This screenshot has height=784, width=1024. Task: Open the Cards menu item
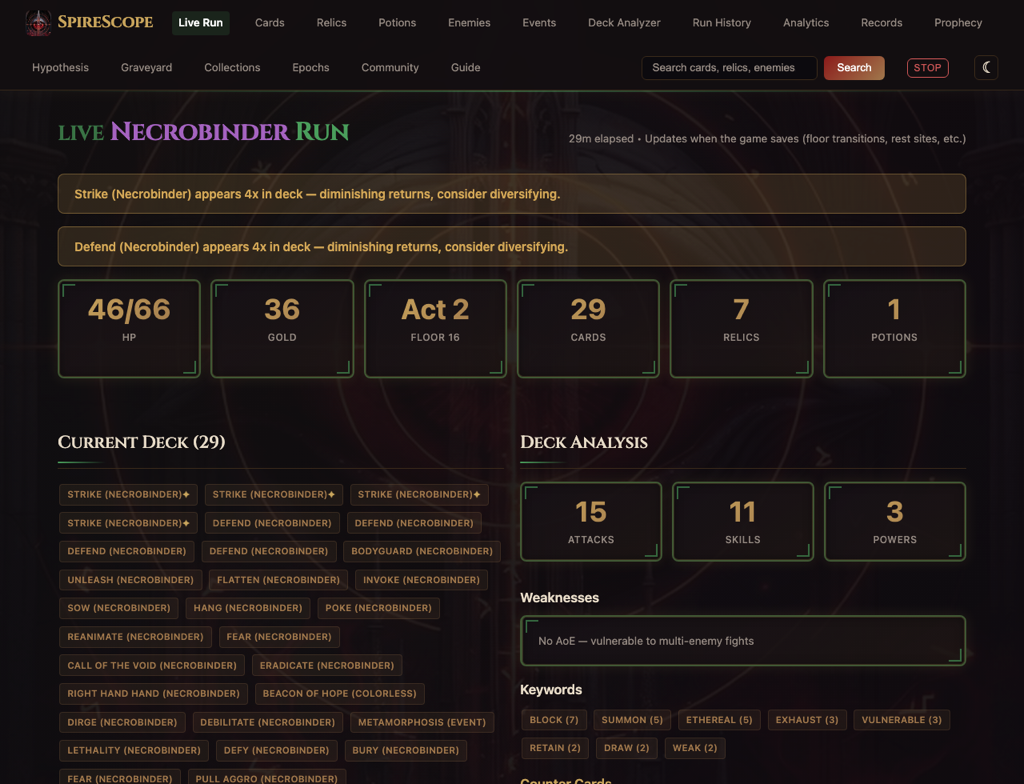click(270, 23)
